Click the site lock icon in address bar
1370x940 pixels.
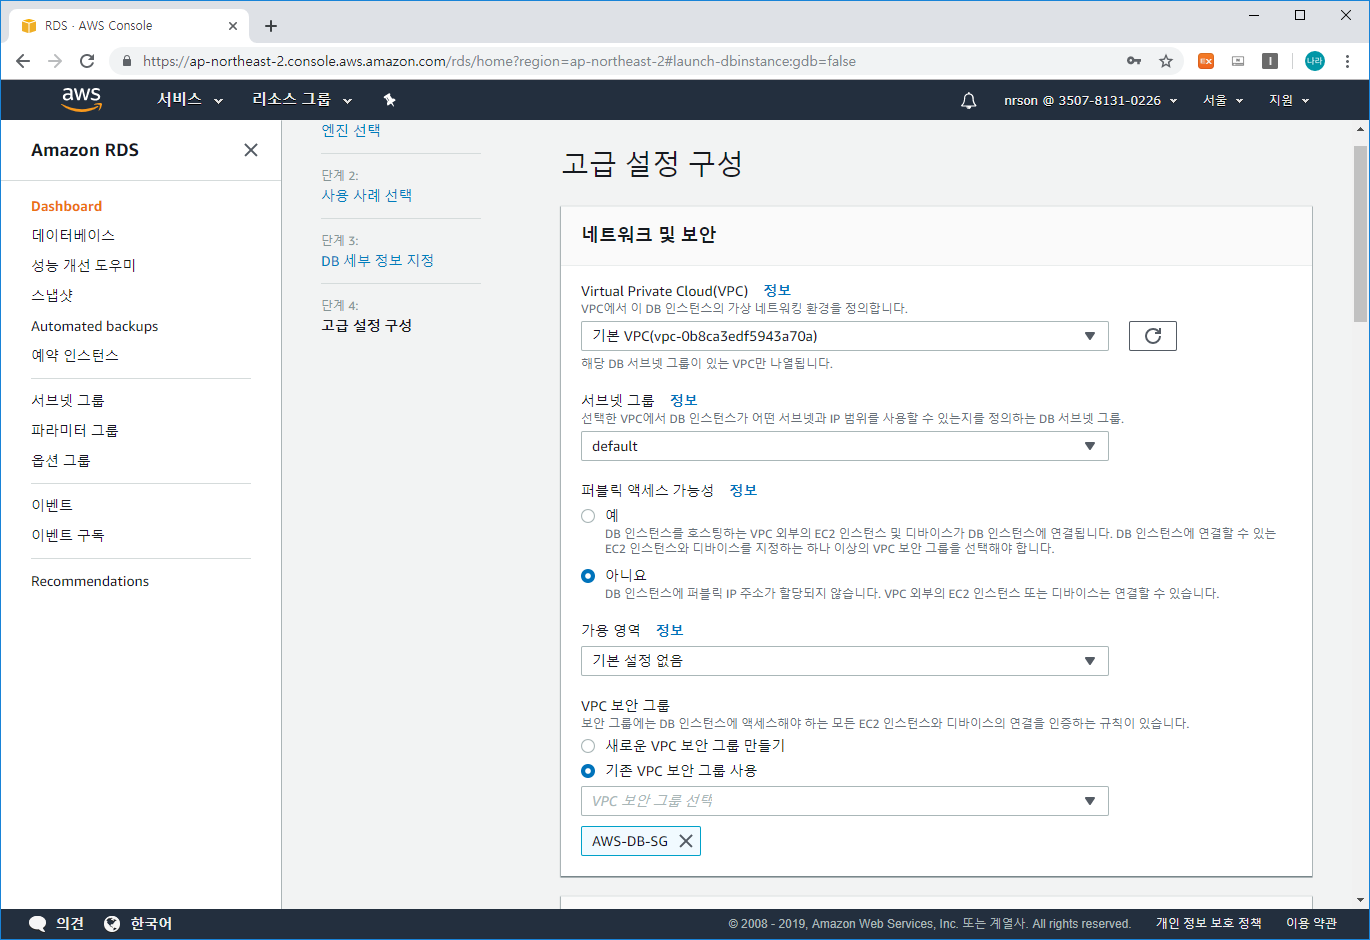(x=126, y=61)
